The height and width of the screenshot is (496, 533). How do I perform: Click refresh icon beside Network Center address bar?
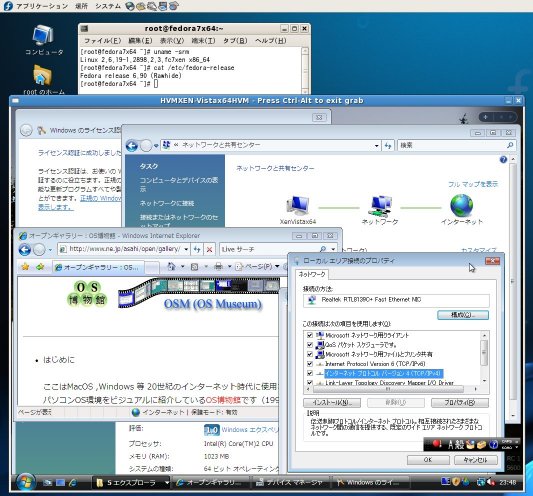click(x=388, y=146)
